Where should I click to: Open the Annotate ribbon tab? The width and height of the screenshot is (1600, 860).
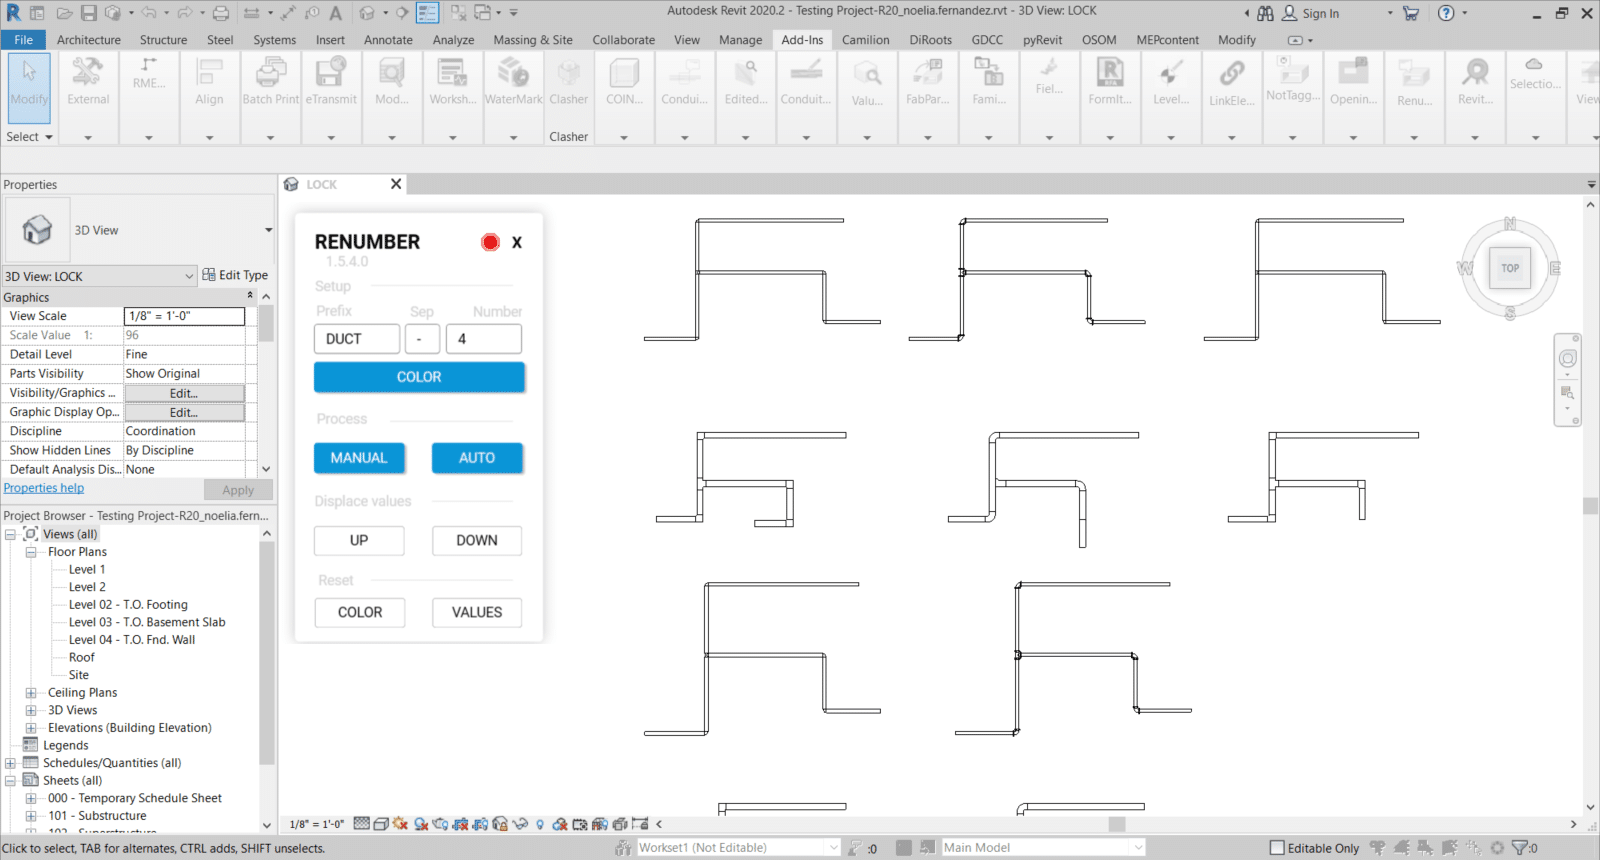click(388, 40)
